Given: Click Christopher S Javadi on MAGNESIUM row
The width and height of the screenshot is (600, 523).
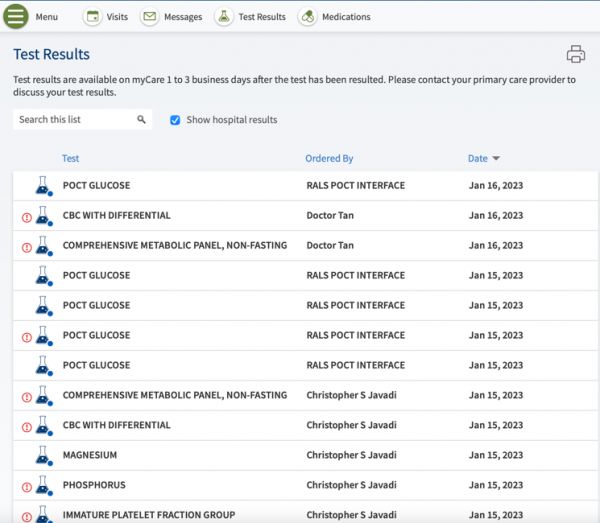Looking at the screenshot, I should click(351, 455).
